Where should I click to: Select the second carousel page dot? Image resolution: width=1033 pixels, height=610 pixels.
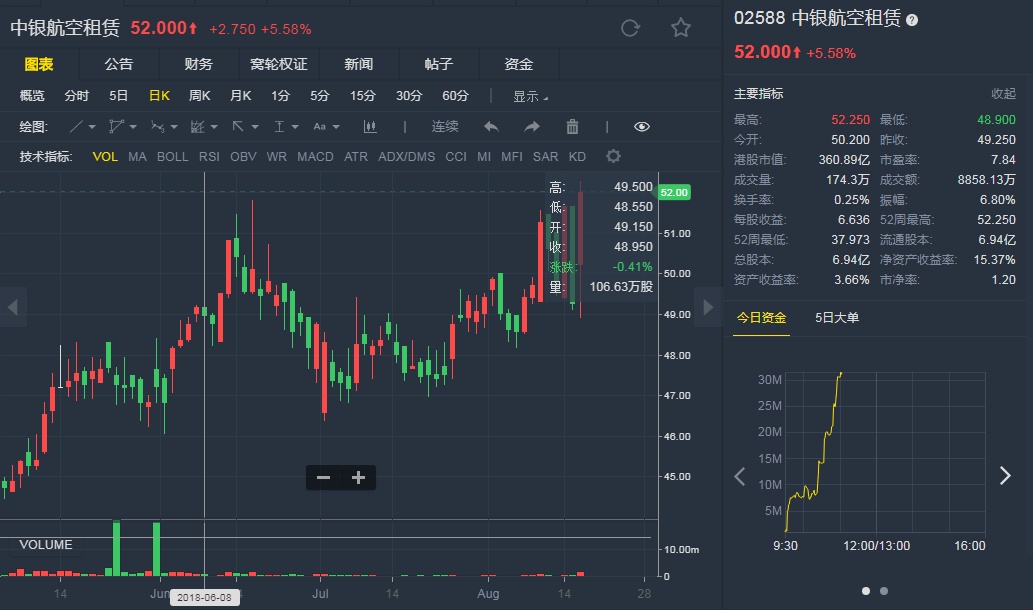click(884, 591)
